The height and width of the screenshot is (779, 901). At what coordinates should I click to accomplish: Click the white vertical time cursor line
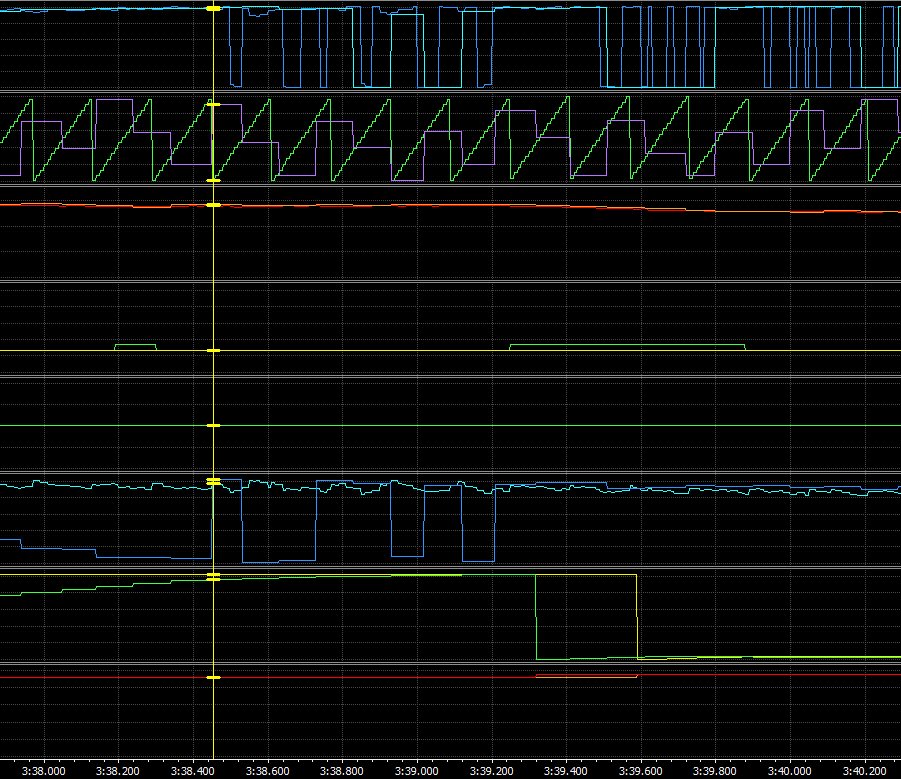(x=213, y=300)
